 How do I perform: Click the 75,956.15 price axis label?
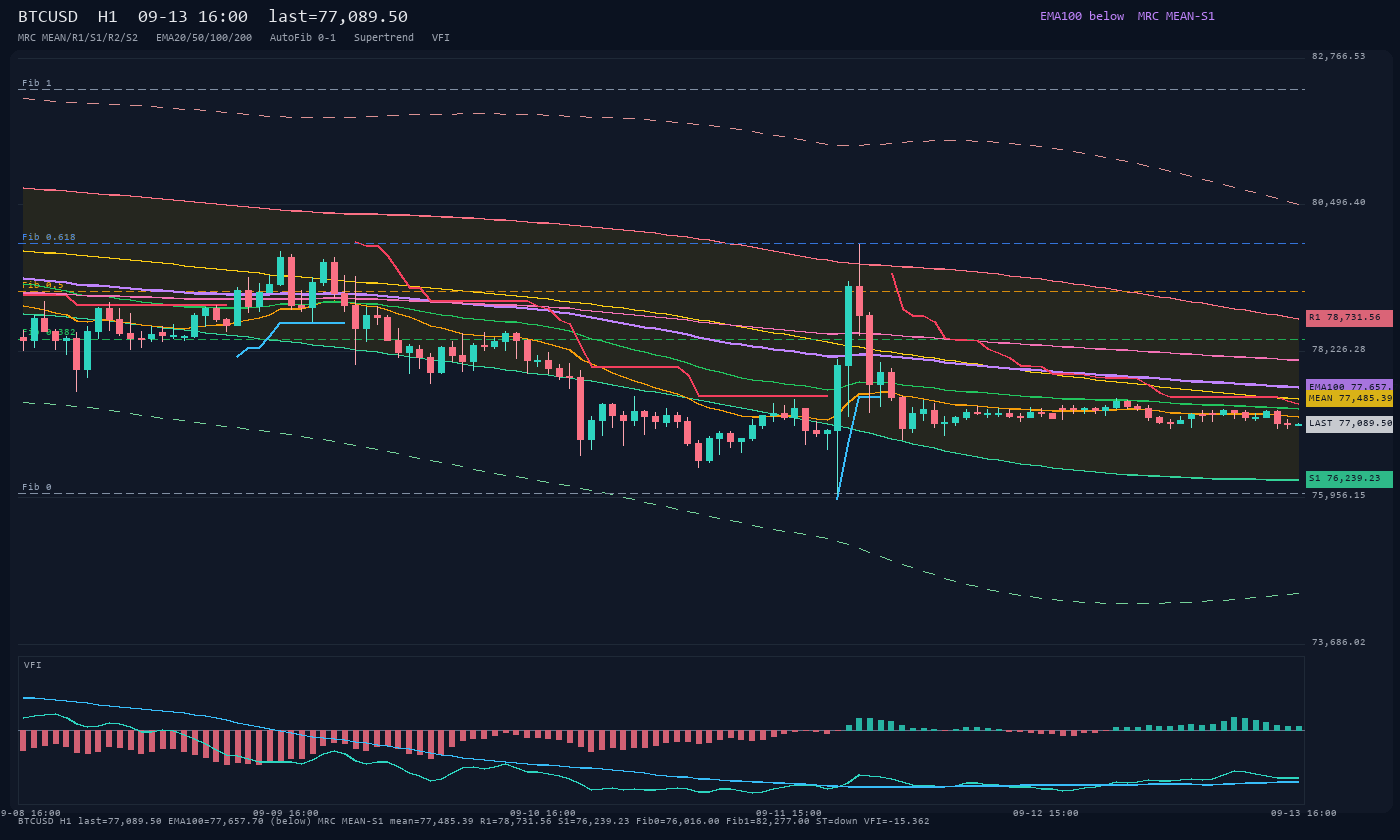tap(1338, 495)
